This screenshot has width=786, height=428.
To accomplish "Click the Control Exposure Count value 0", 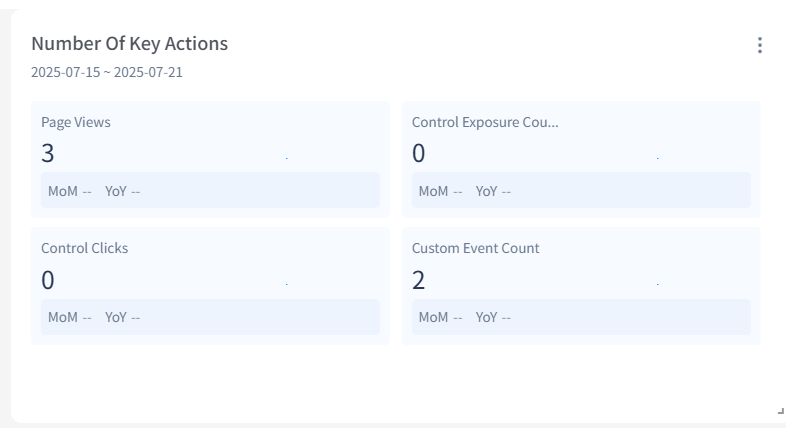I will click(419, 153).
